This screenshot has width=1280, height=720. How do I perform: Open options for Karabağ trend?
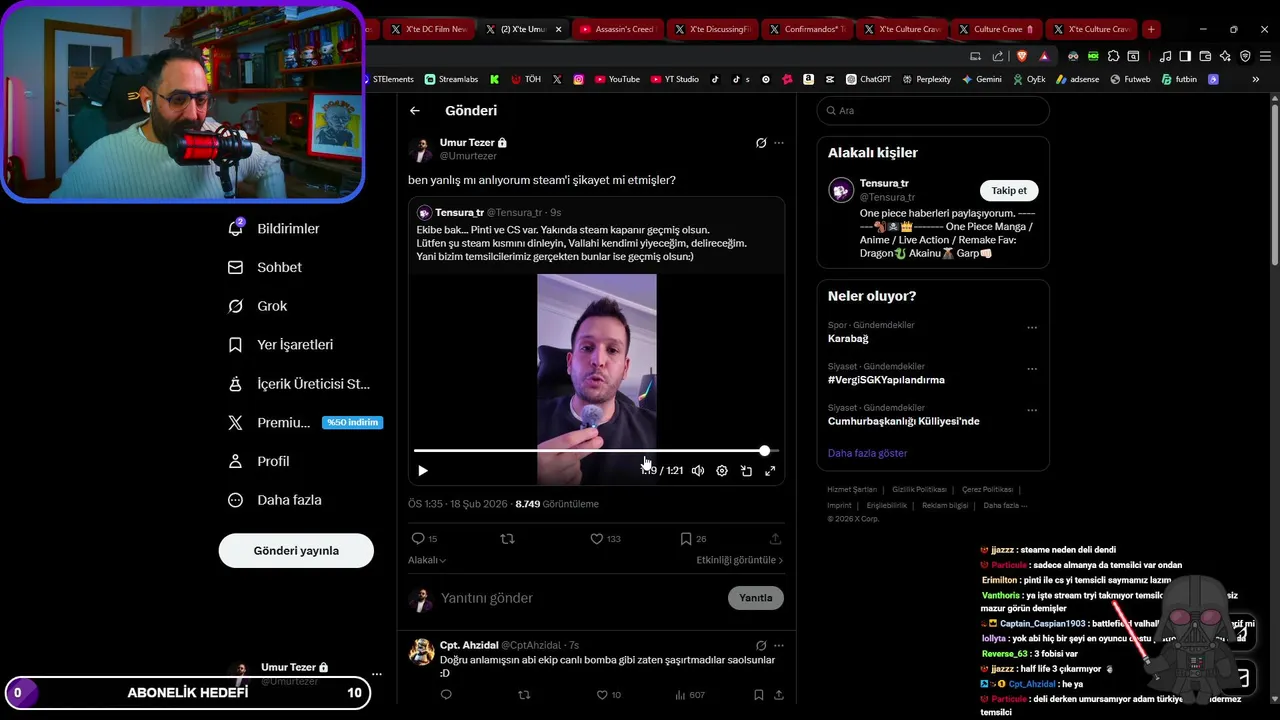tap(1032, 328)
